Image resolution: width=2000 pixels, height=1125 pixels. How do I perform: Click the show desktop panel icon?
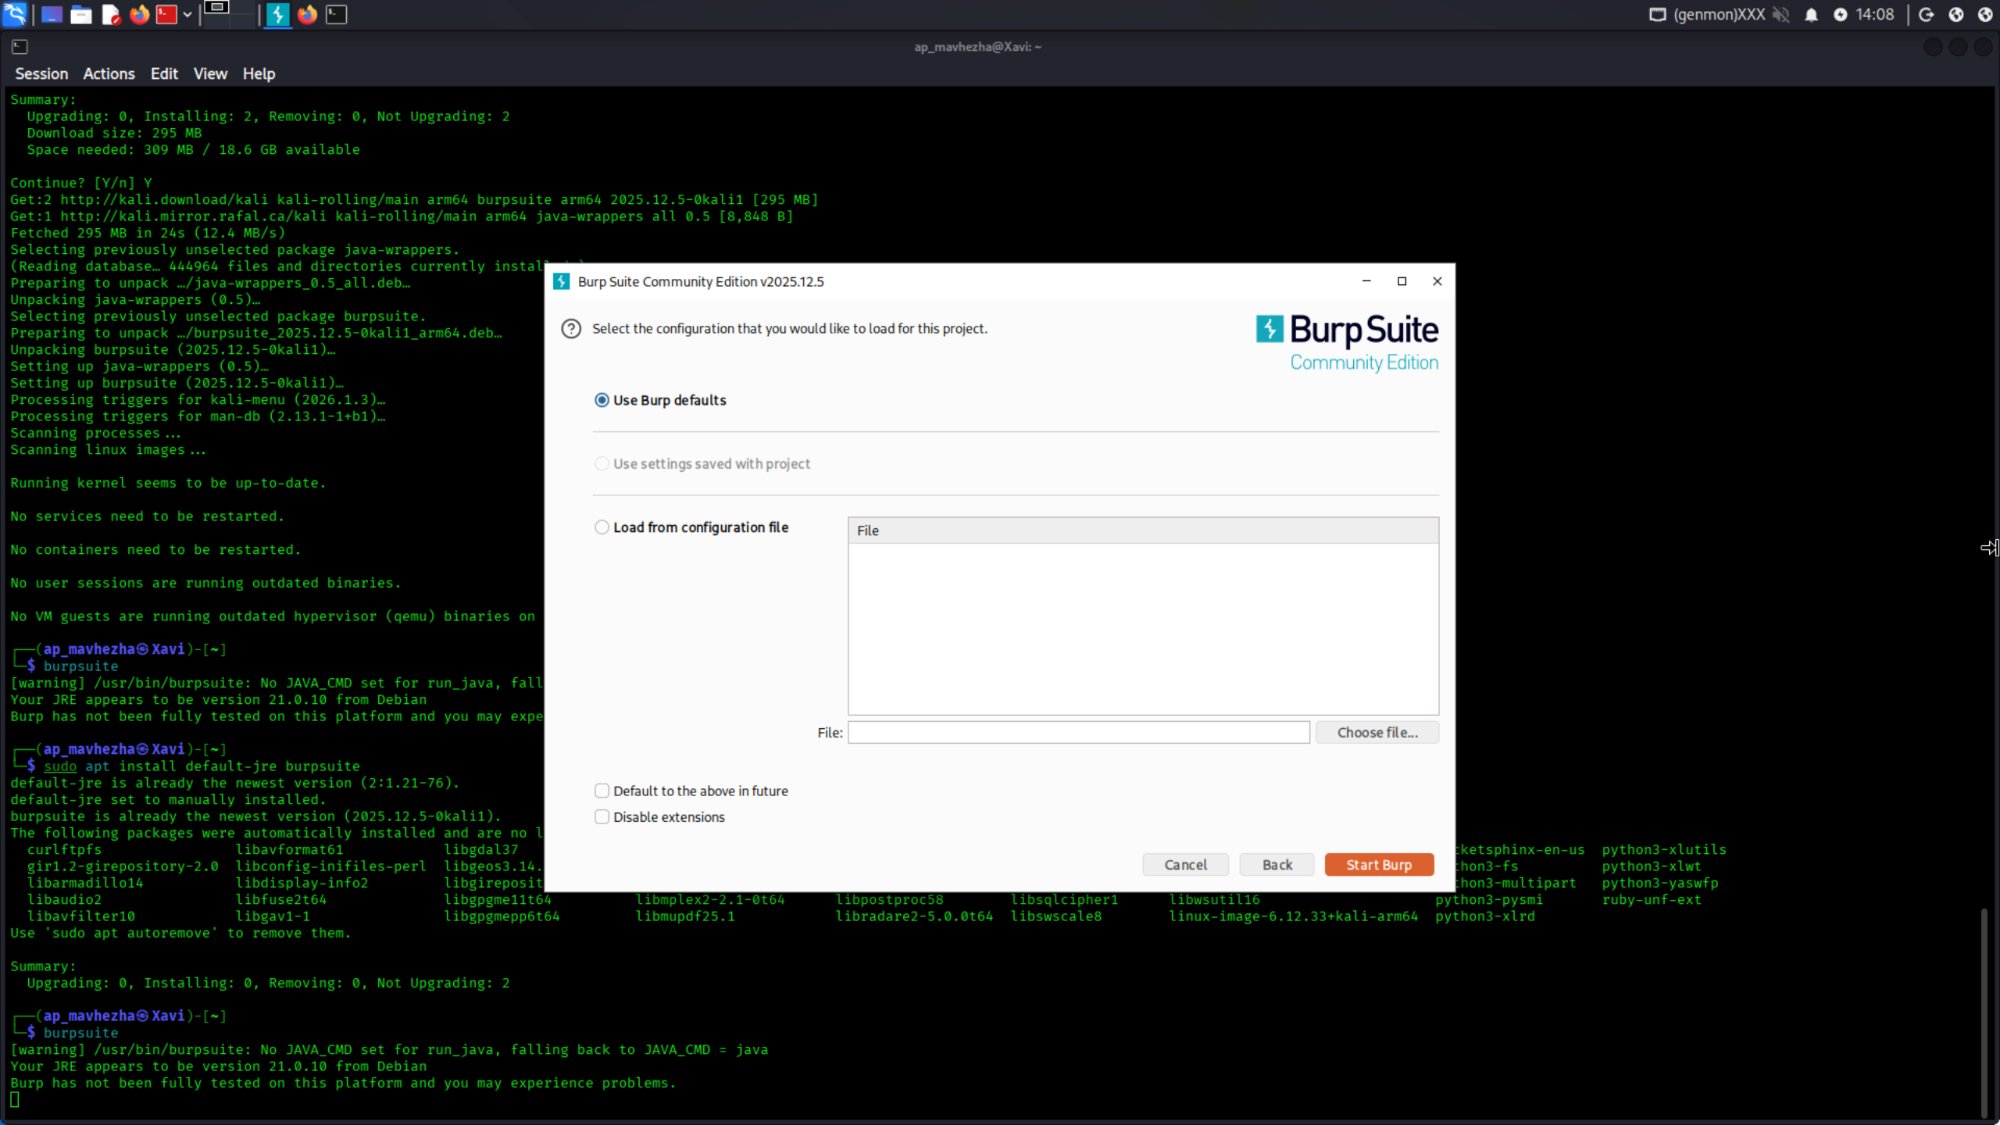coord(51,14)
